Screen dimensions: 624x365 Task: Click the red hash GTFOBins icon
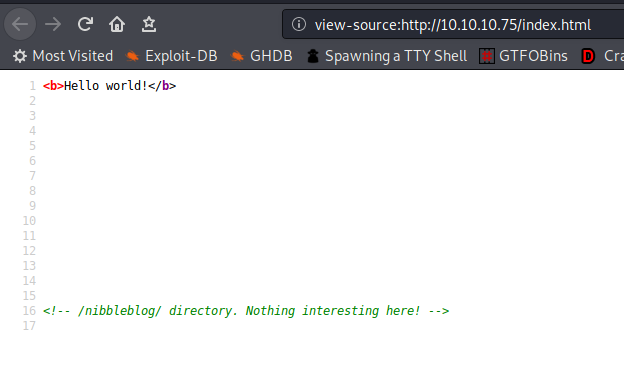tap(487, 56)
